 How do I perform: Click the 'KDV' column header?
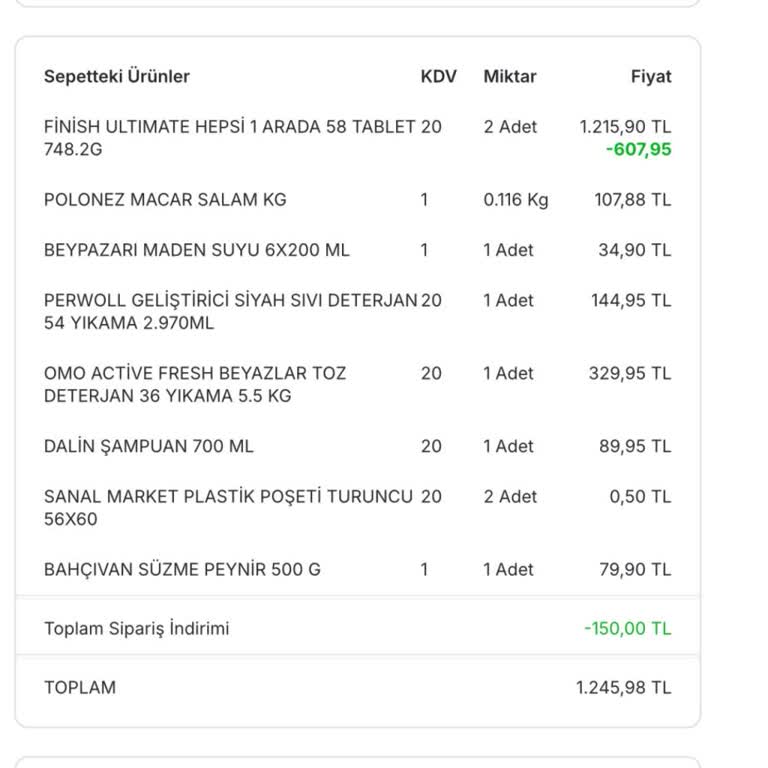click(438, 76)
